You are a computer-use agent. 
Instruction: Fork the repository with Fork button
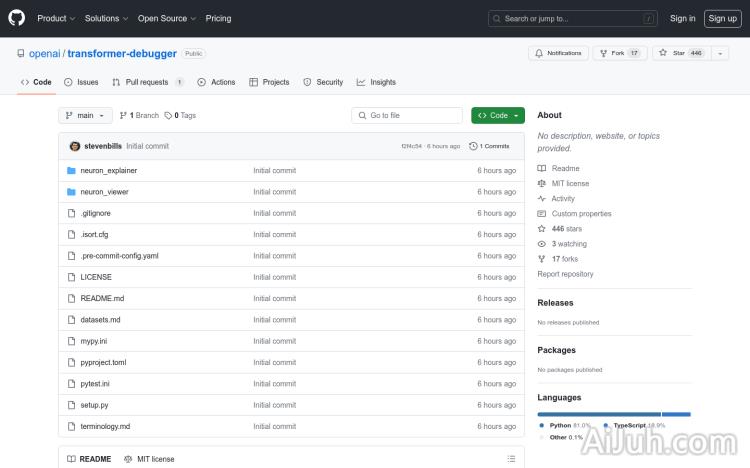click(x=620, y=53)
